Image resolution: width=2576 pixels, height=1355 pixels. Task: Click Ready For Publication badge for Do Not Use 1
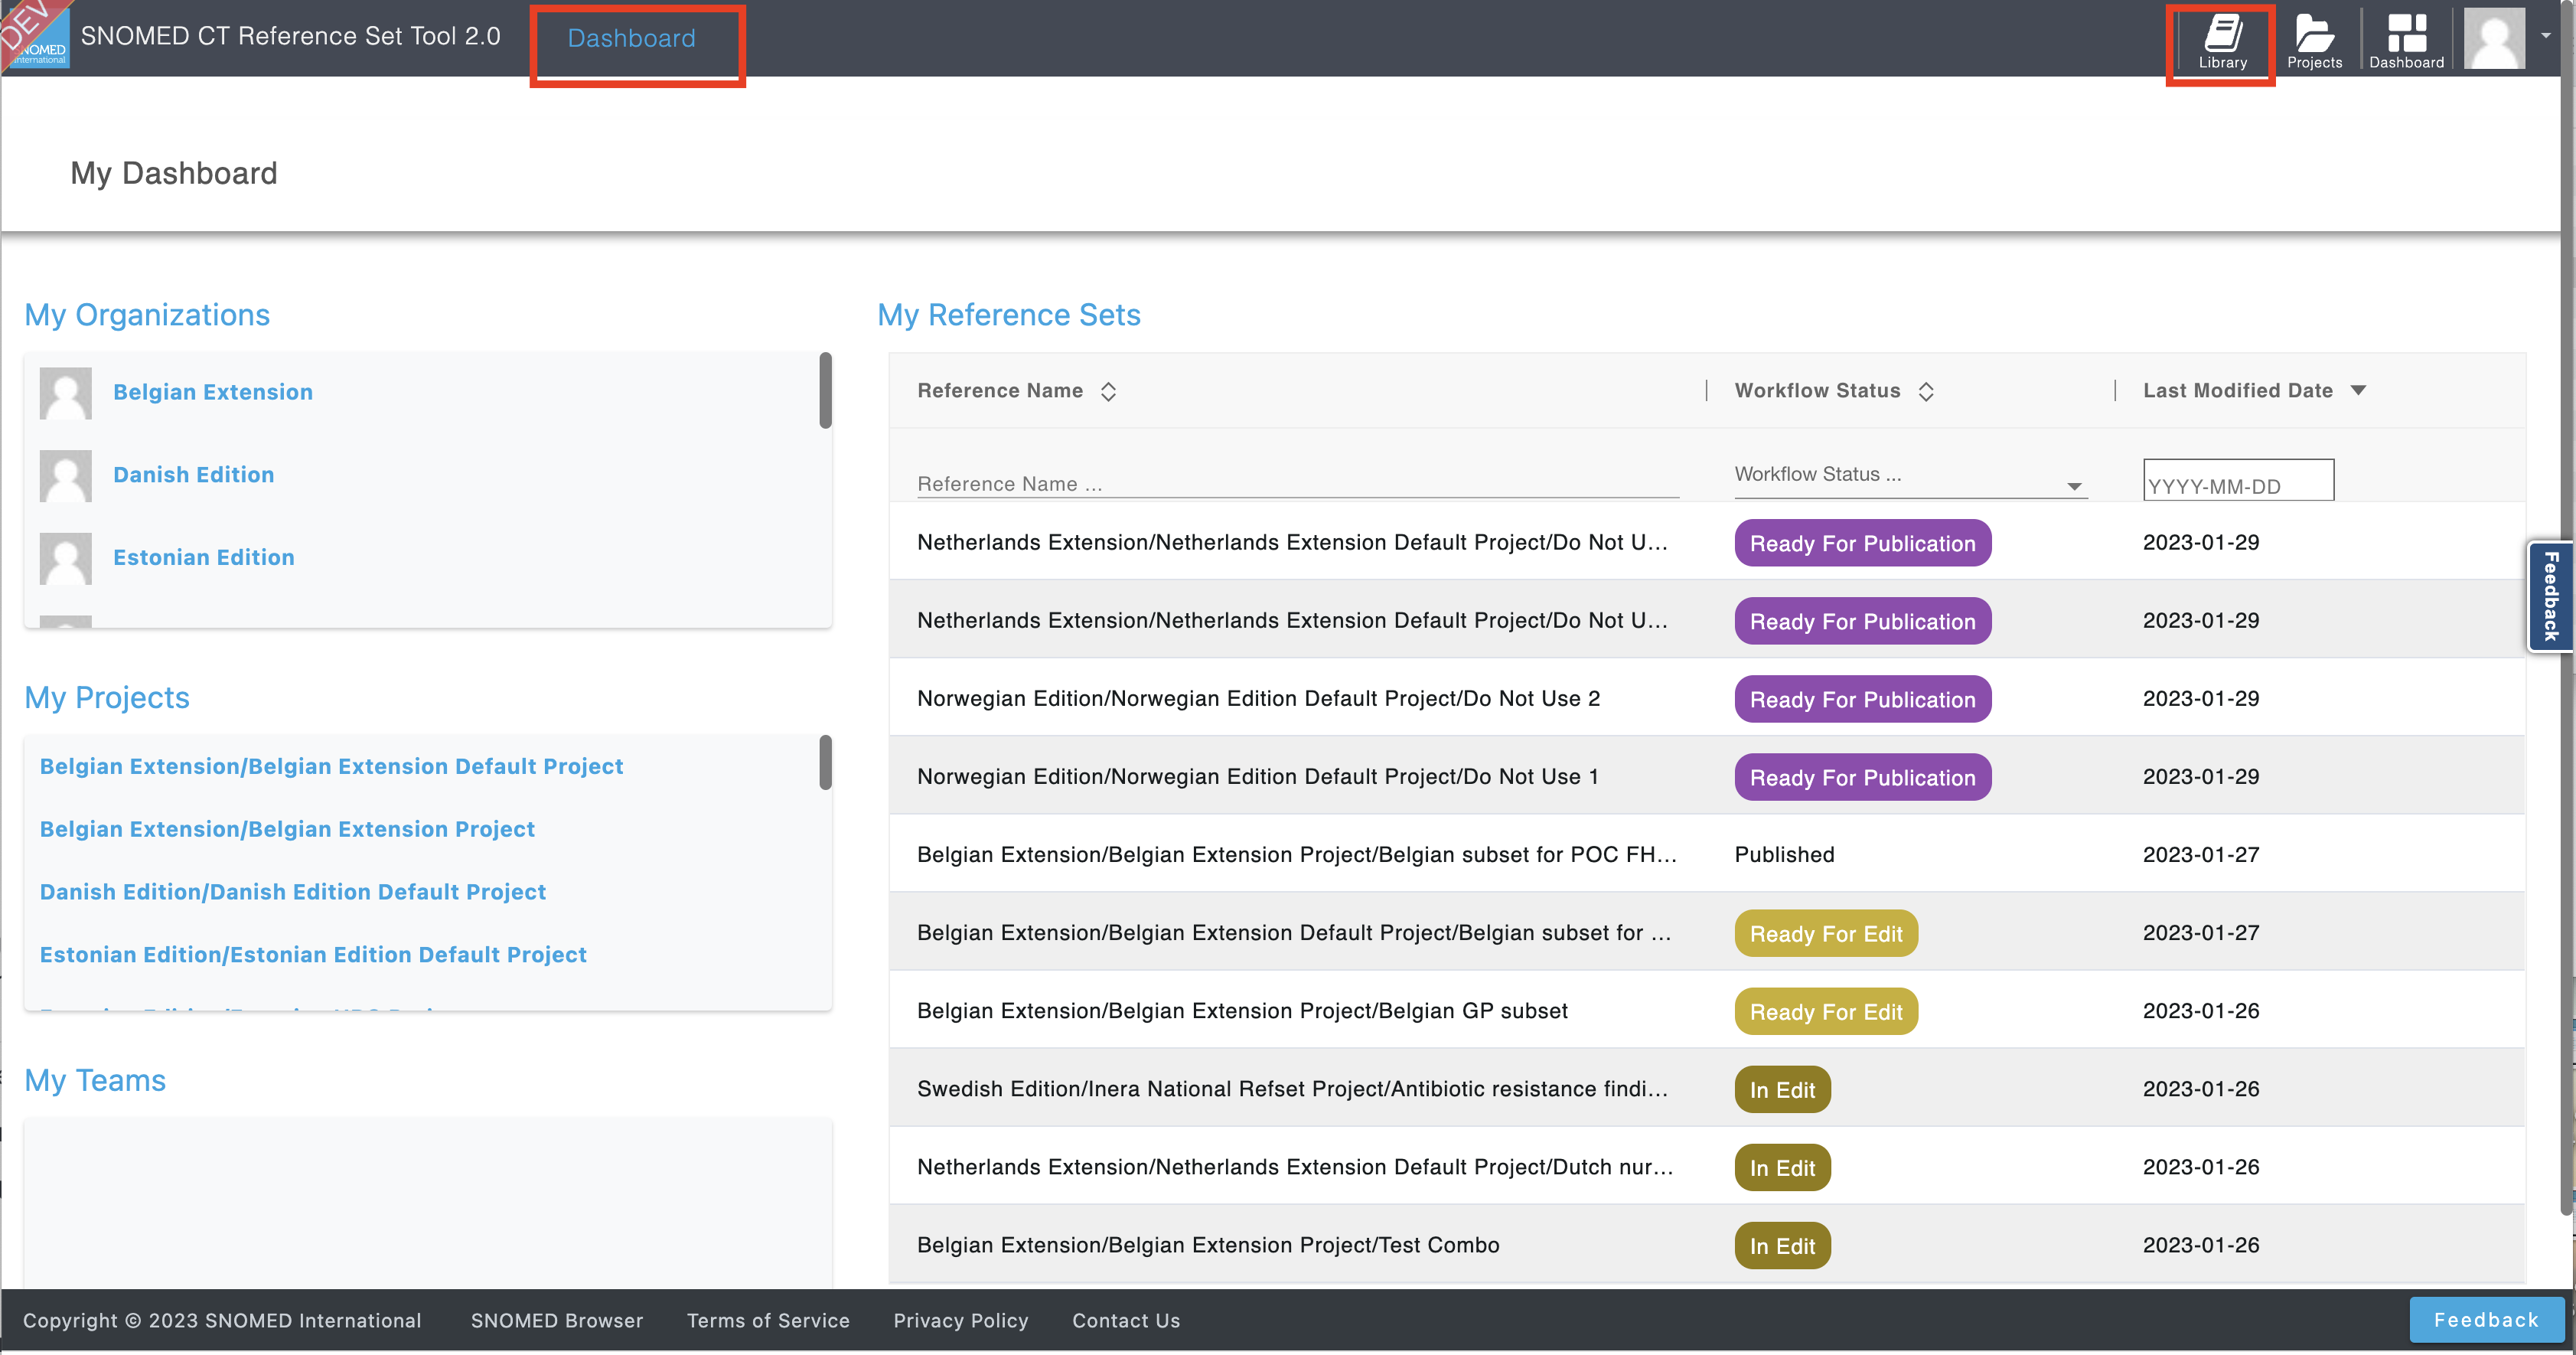click(1862, 777)
